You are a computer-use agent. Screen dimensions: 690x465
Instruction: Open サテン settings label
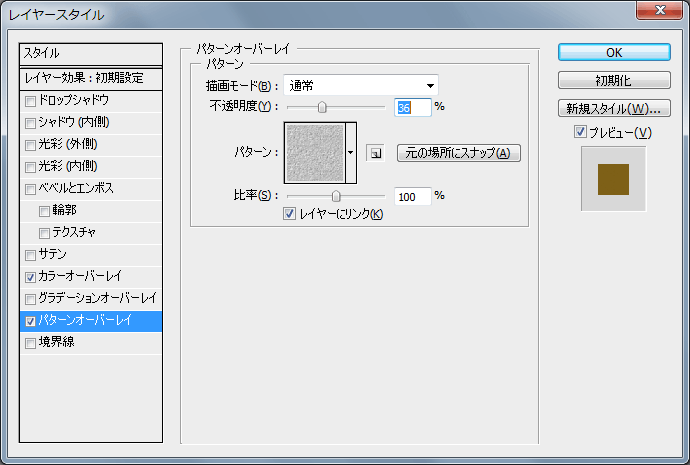52,254
